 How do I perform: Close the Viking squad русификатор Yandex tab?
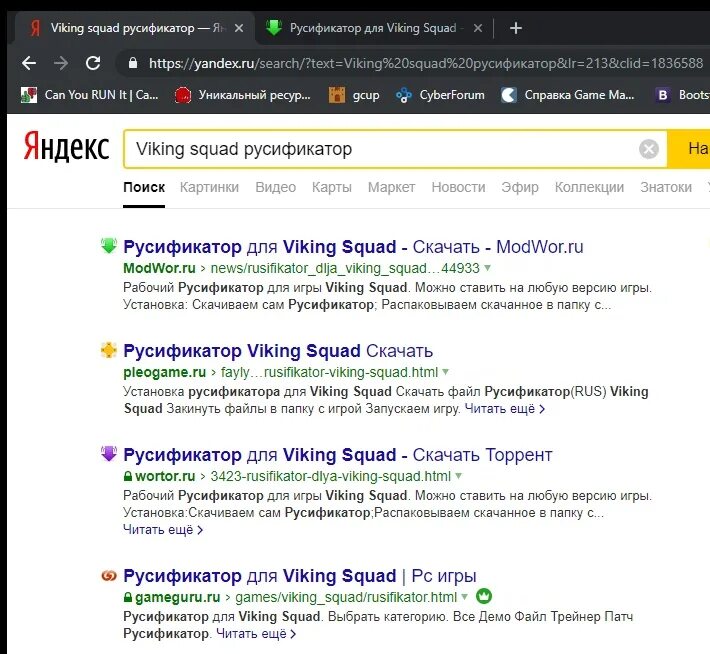click(239, 28)
